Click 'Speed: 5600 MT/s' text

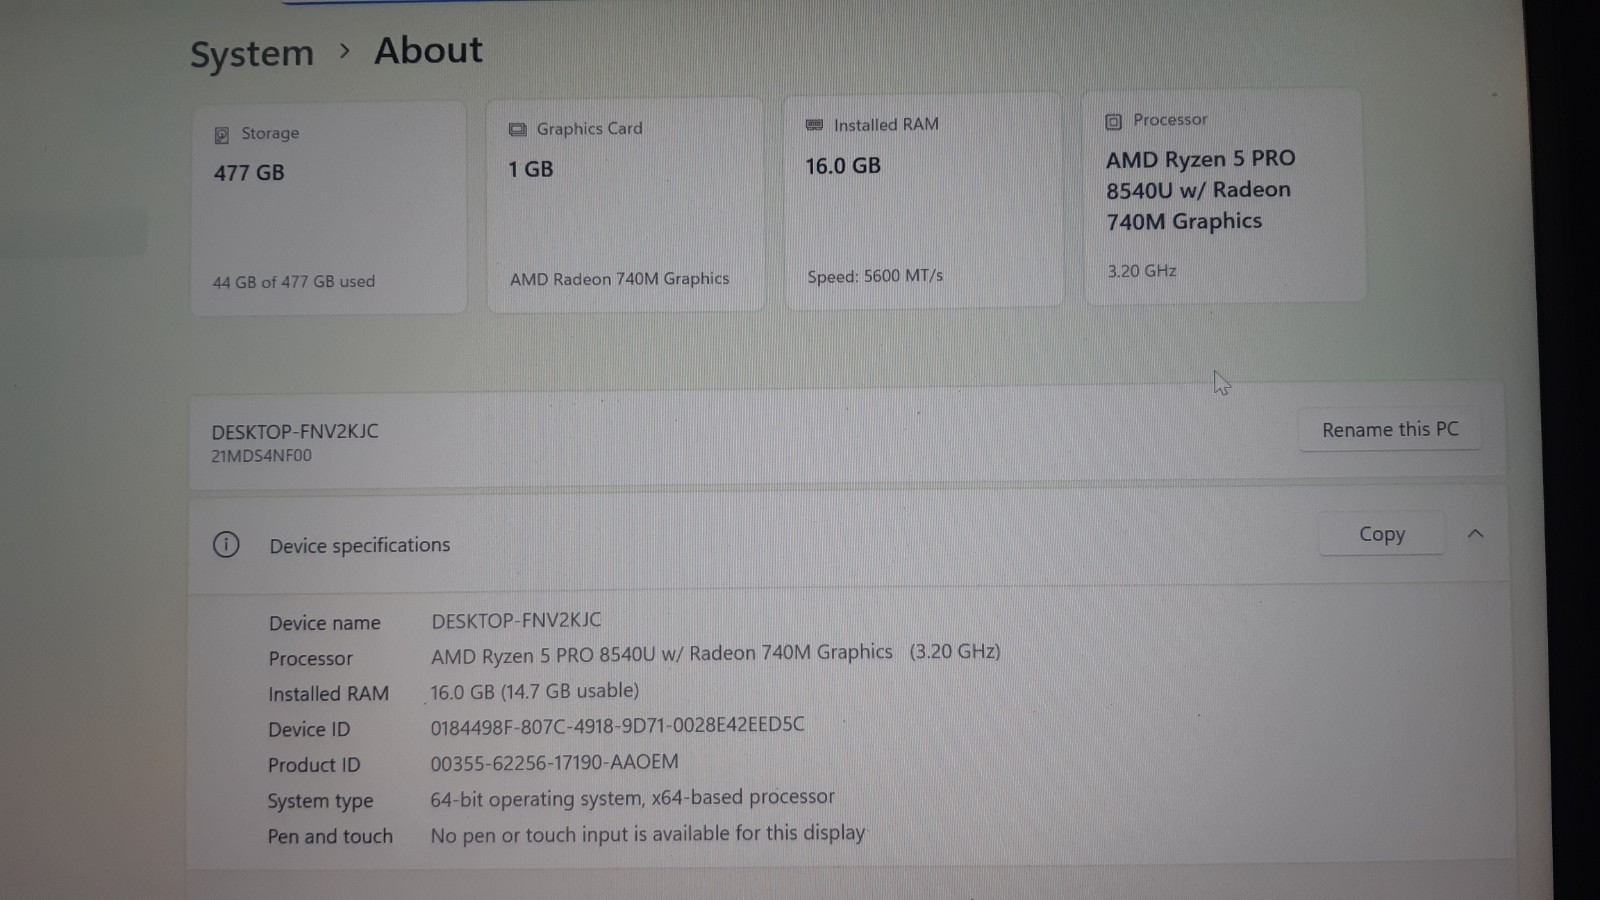875,276
